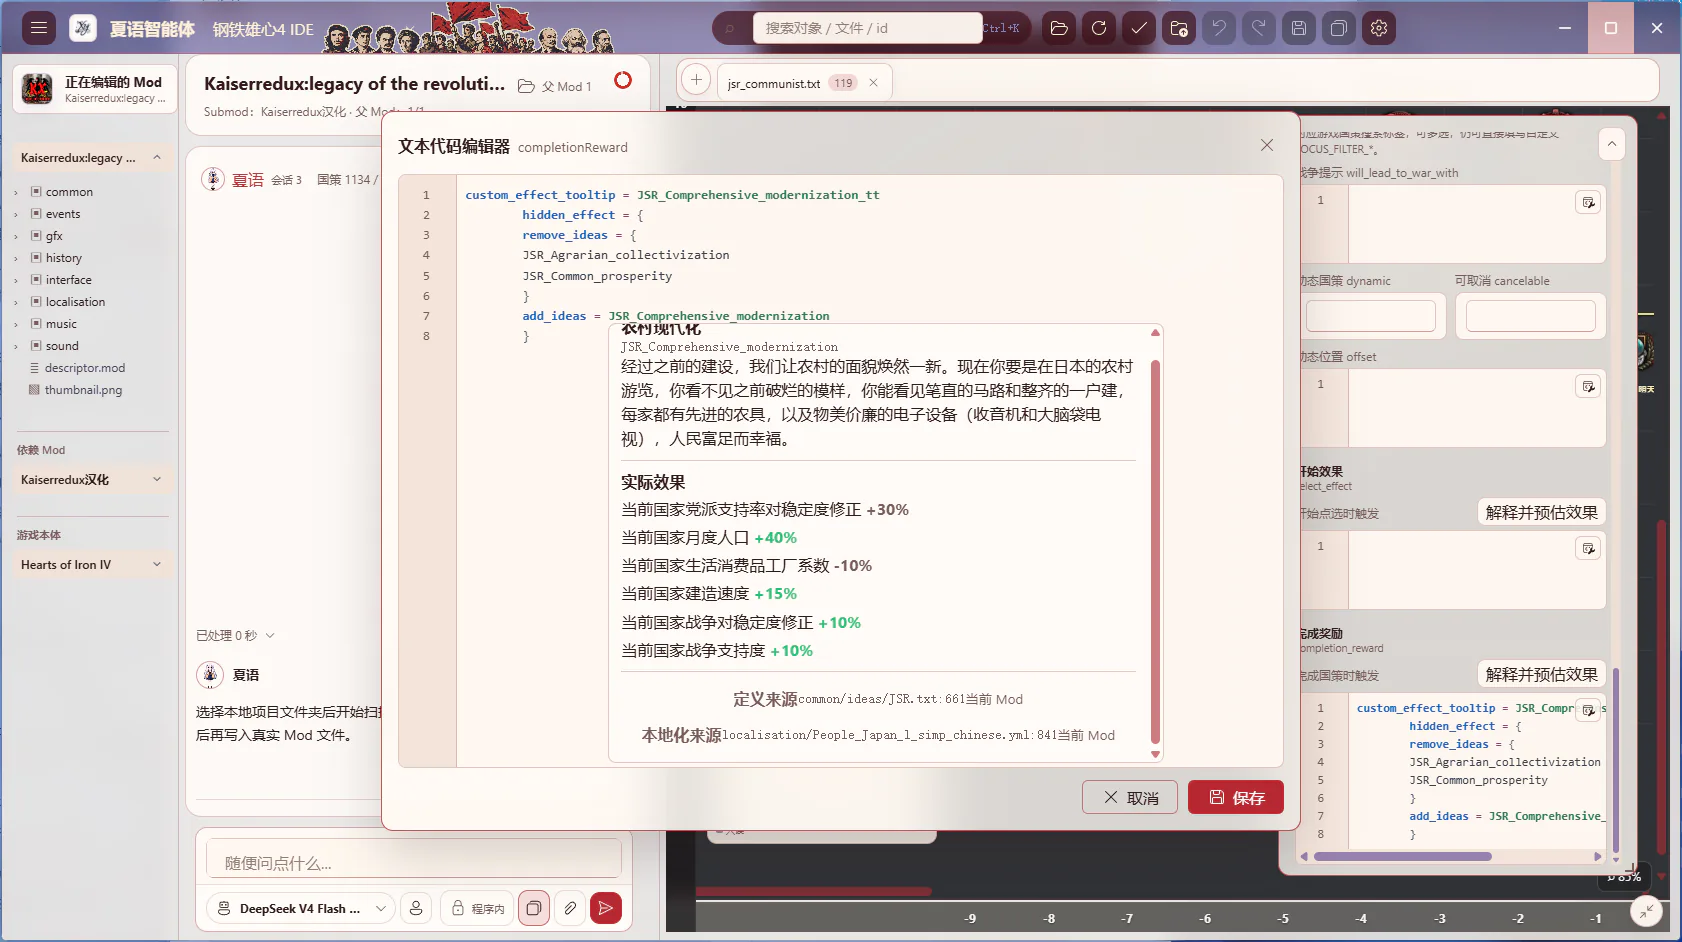This screenshot has height=942, width=1682.
Task: Focus the 搜索对象 / 文件 / id search box
Action: [867, 28]
